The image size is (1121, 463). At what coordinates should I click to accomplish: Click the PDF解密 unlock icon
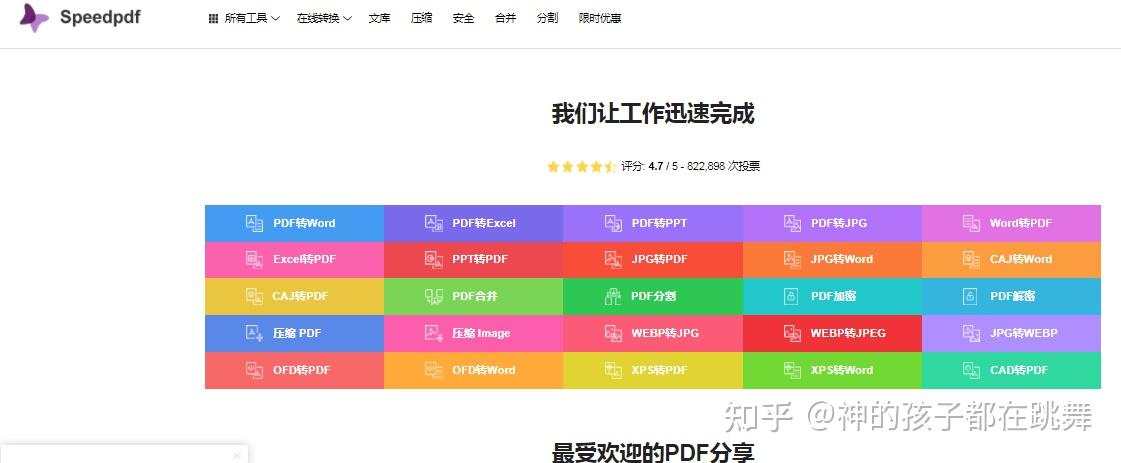pos(969,296)
